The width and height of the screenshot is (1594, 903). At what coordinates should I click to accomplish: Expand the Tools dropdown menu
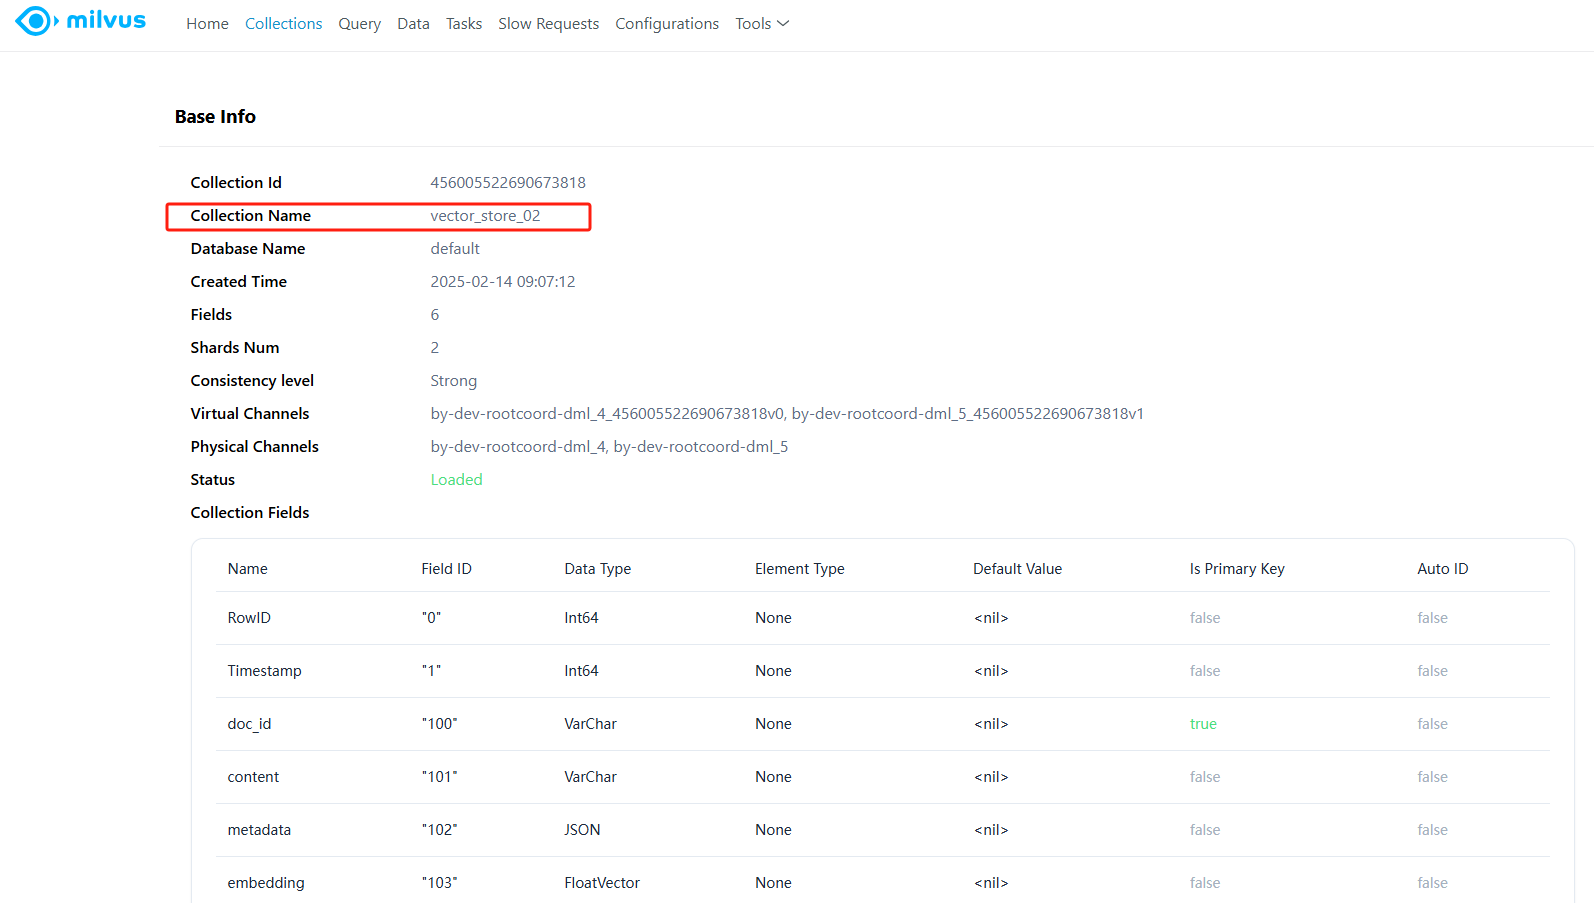point(762,24)
